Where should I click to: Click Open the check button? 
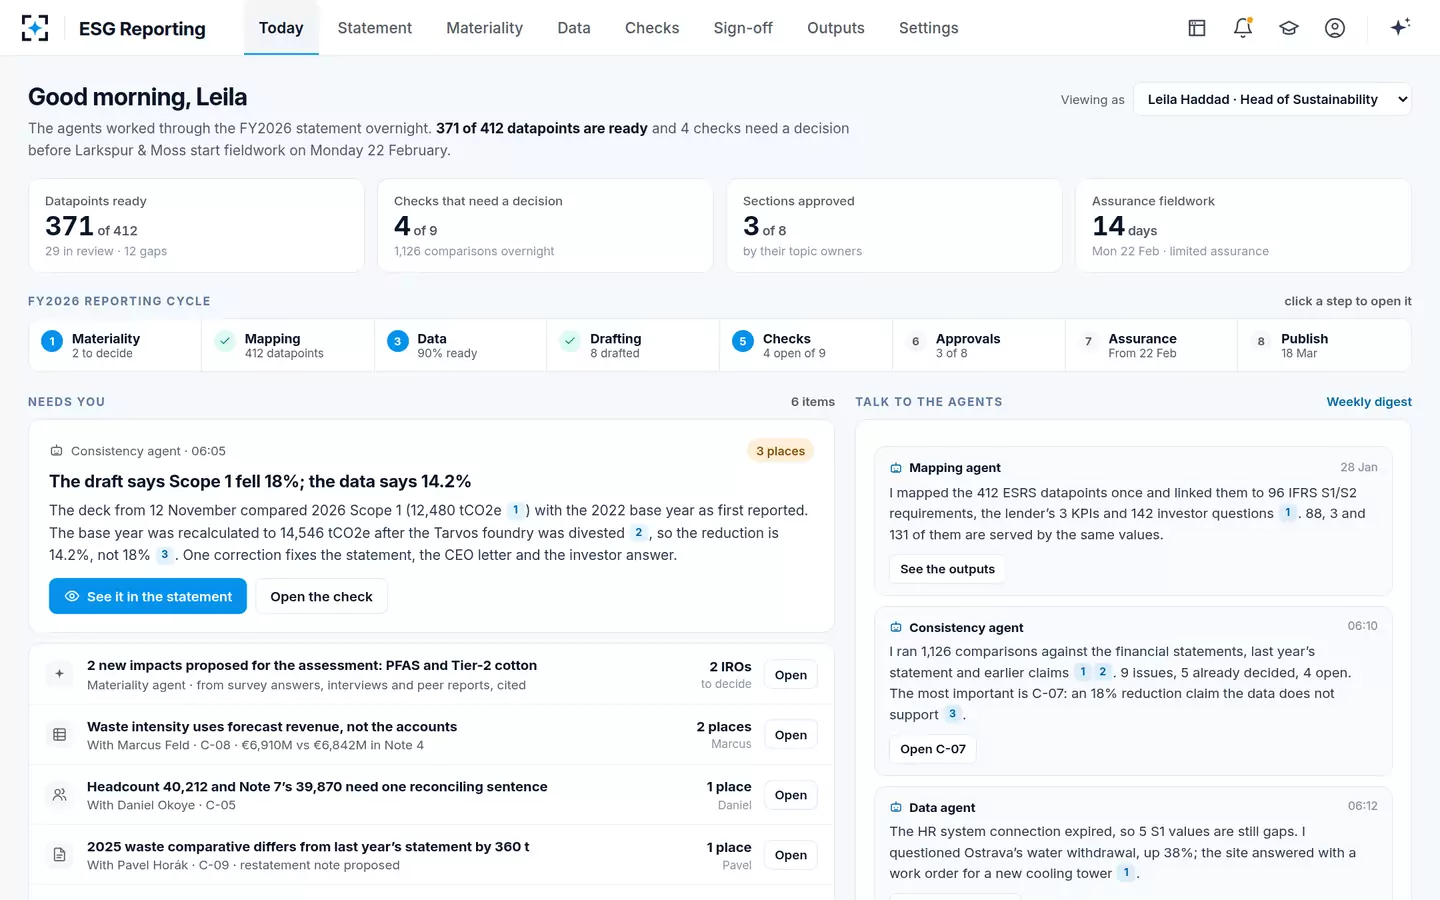pyautogui.click(x=321, y=596)
